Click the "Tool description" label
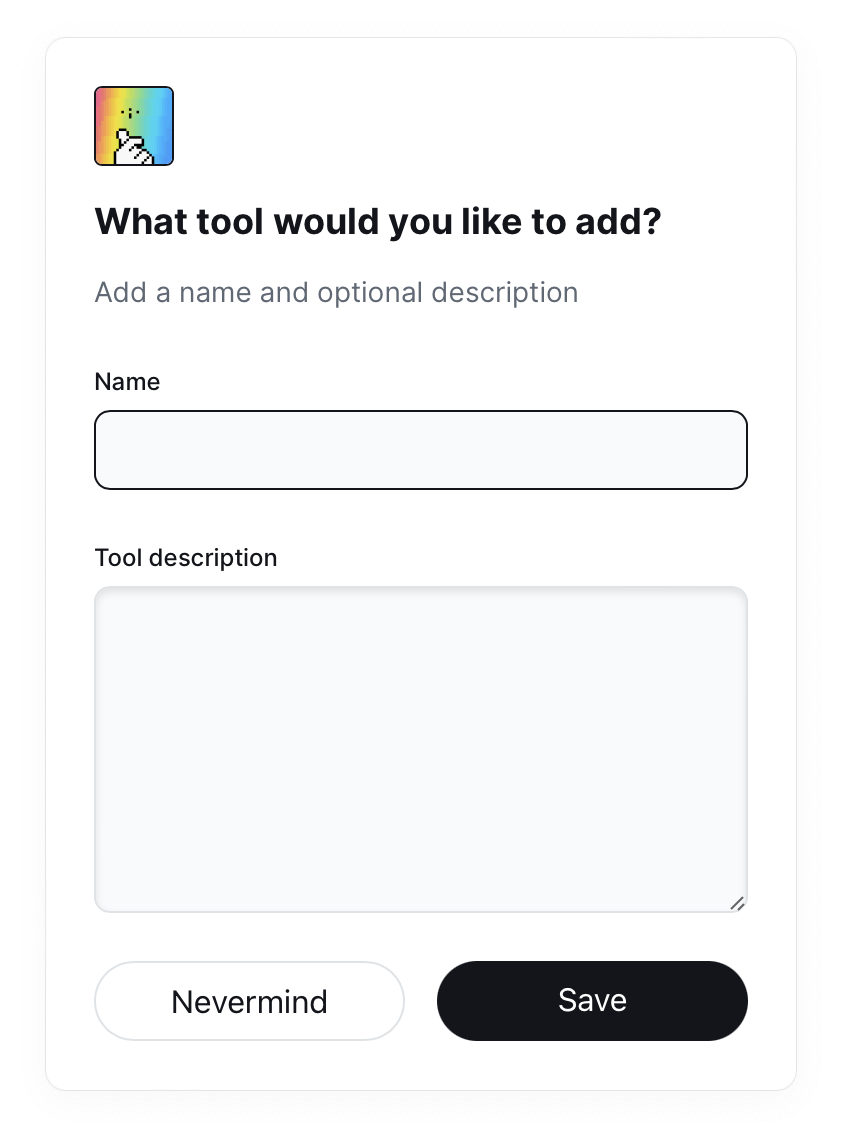This screenshot has width=842, height=1144. click(186, 558)
